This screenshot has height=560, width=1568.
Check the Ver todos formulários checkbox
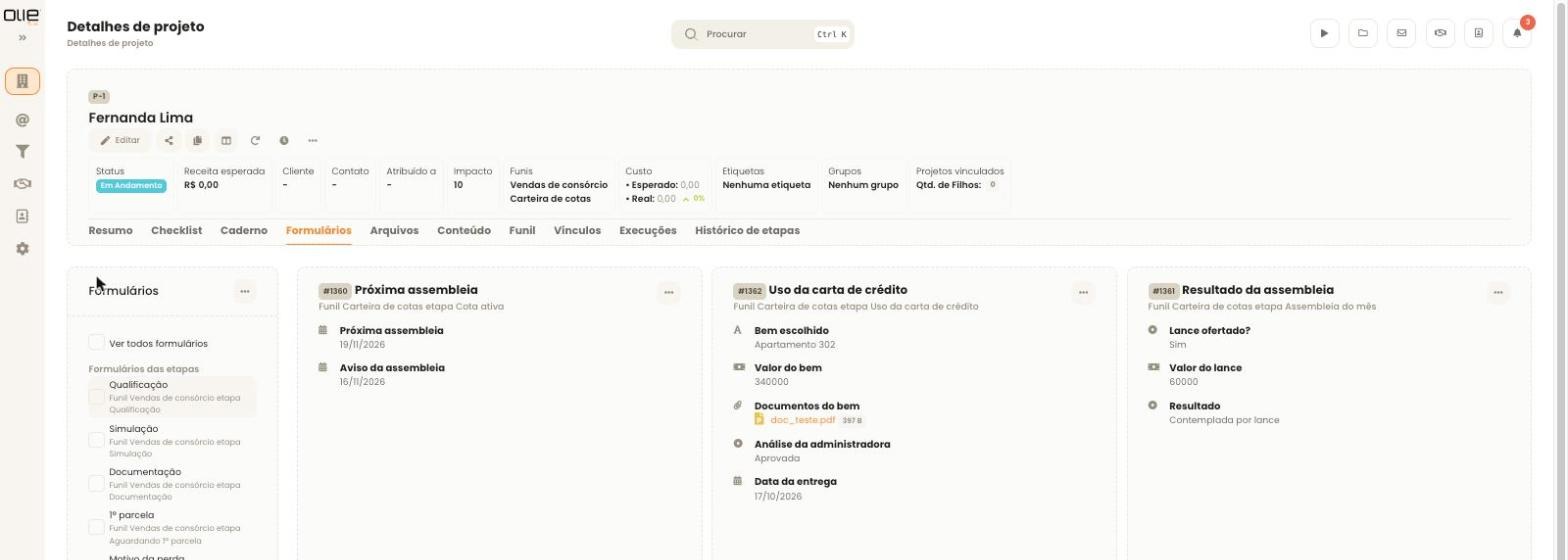click(x=96, y=343)
